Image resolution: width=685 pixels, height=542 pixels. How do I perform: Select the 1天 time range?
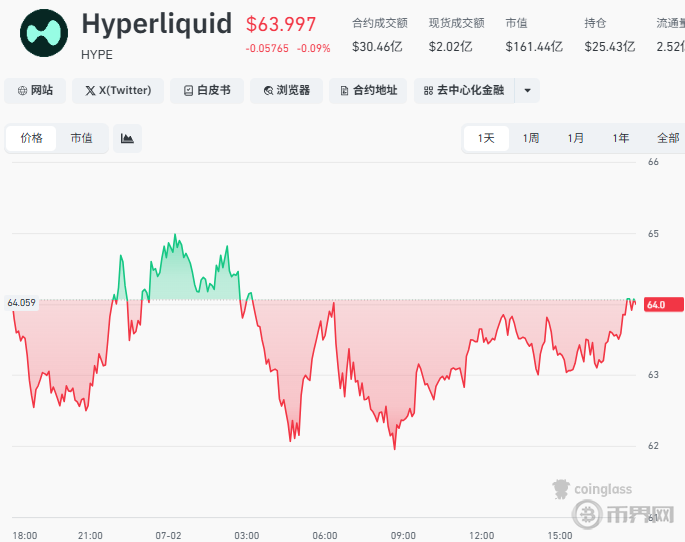[x=486, y=138]
